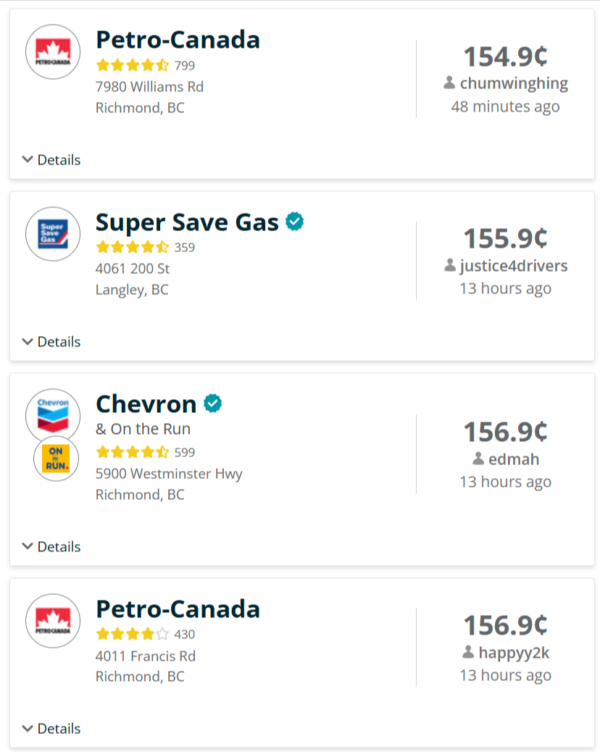The width and height of the screenshot is (600, 752).
Task: Open user profile justice4drivers
Action: [x=513, y=265]
